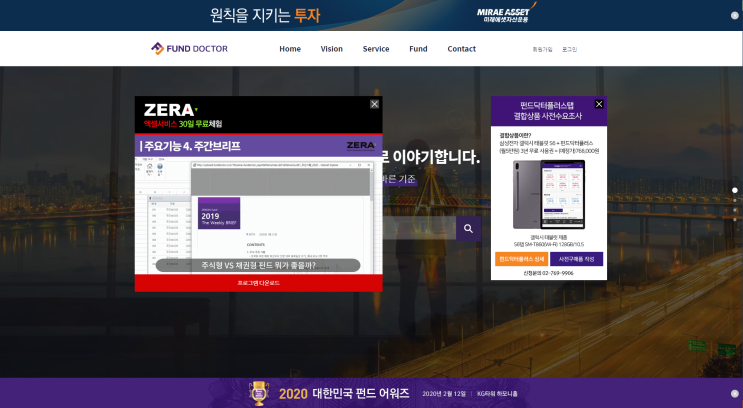Click the 신청문의 02-769-9906 phone text
Screen dimensions: 743x408
pyautogui.click(x=548, y=273)
